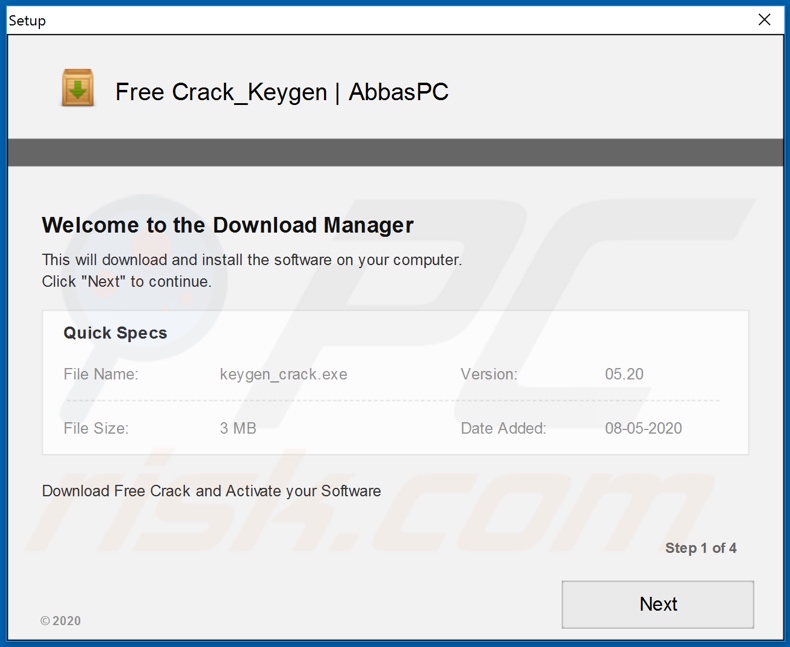Click the Setup title bar text

pyautogui.click(x=27, y=20)
